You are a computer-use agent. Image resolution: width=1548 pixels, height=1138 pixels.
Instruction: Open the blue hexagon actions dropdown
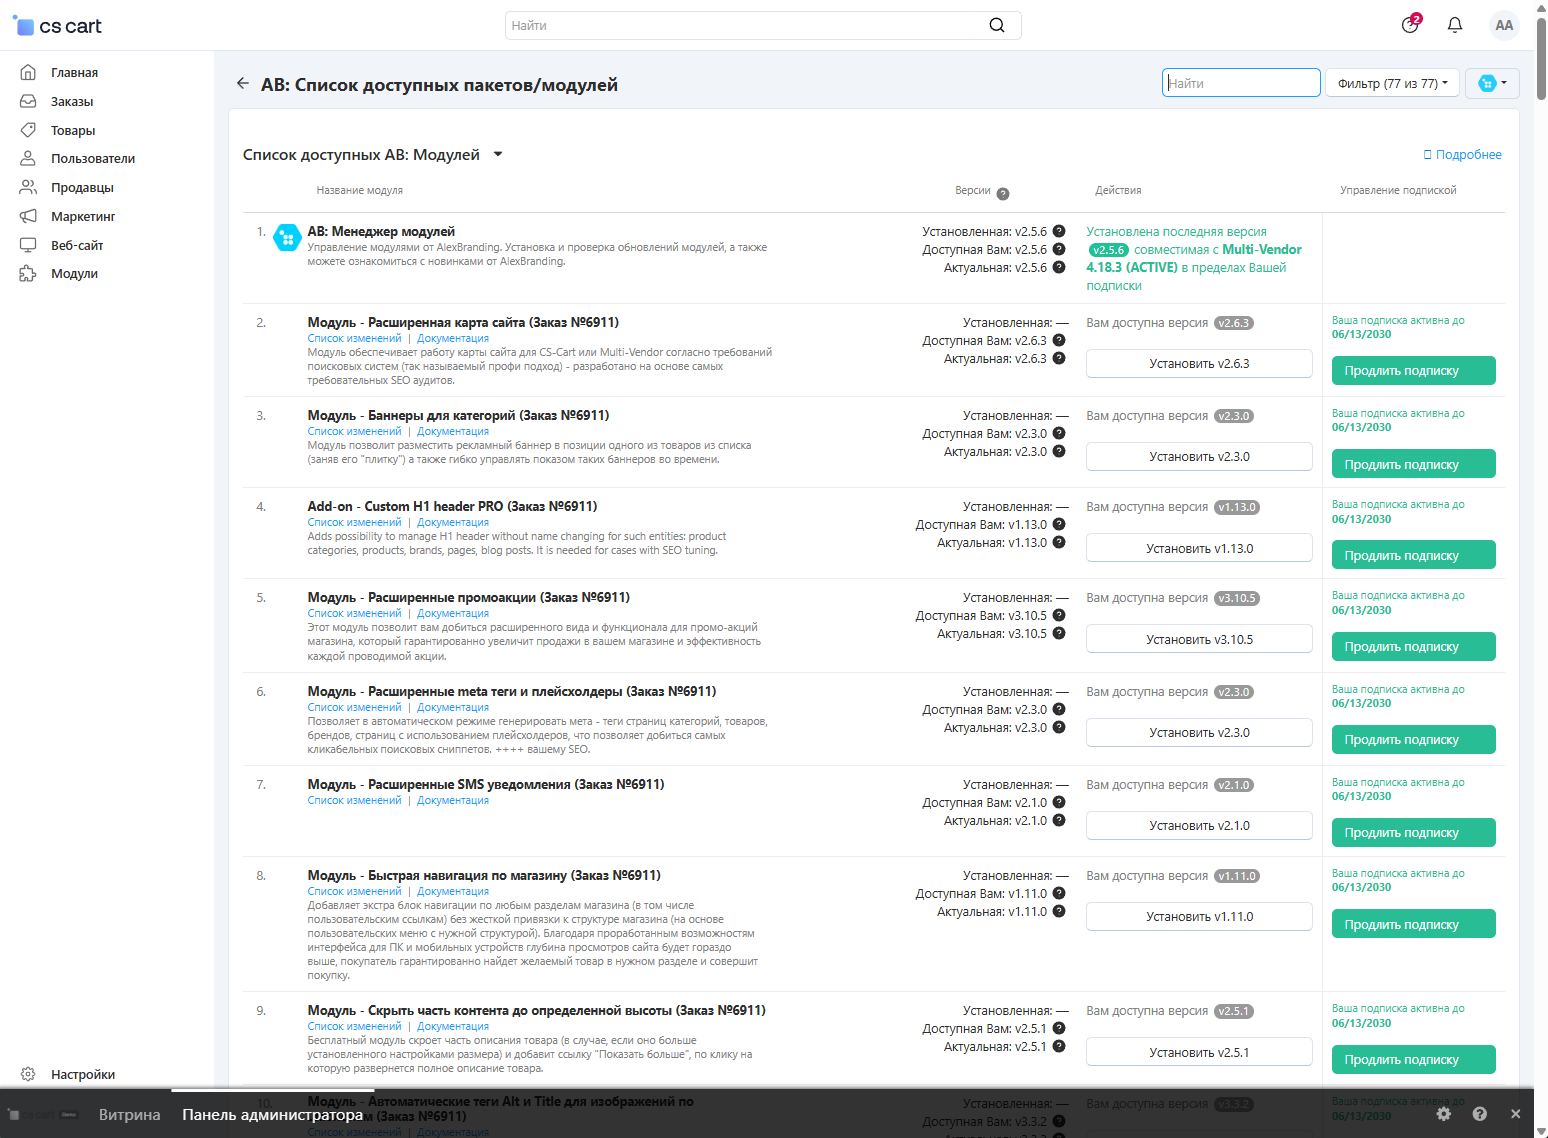click(x=1492, y=83)
